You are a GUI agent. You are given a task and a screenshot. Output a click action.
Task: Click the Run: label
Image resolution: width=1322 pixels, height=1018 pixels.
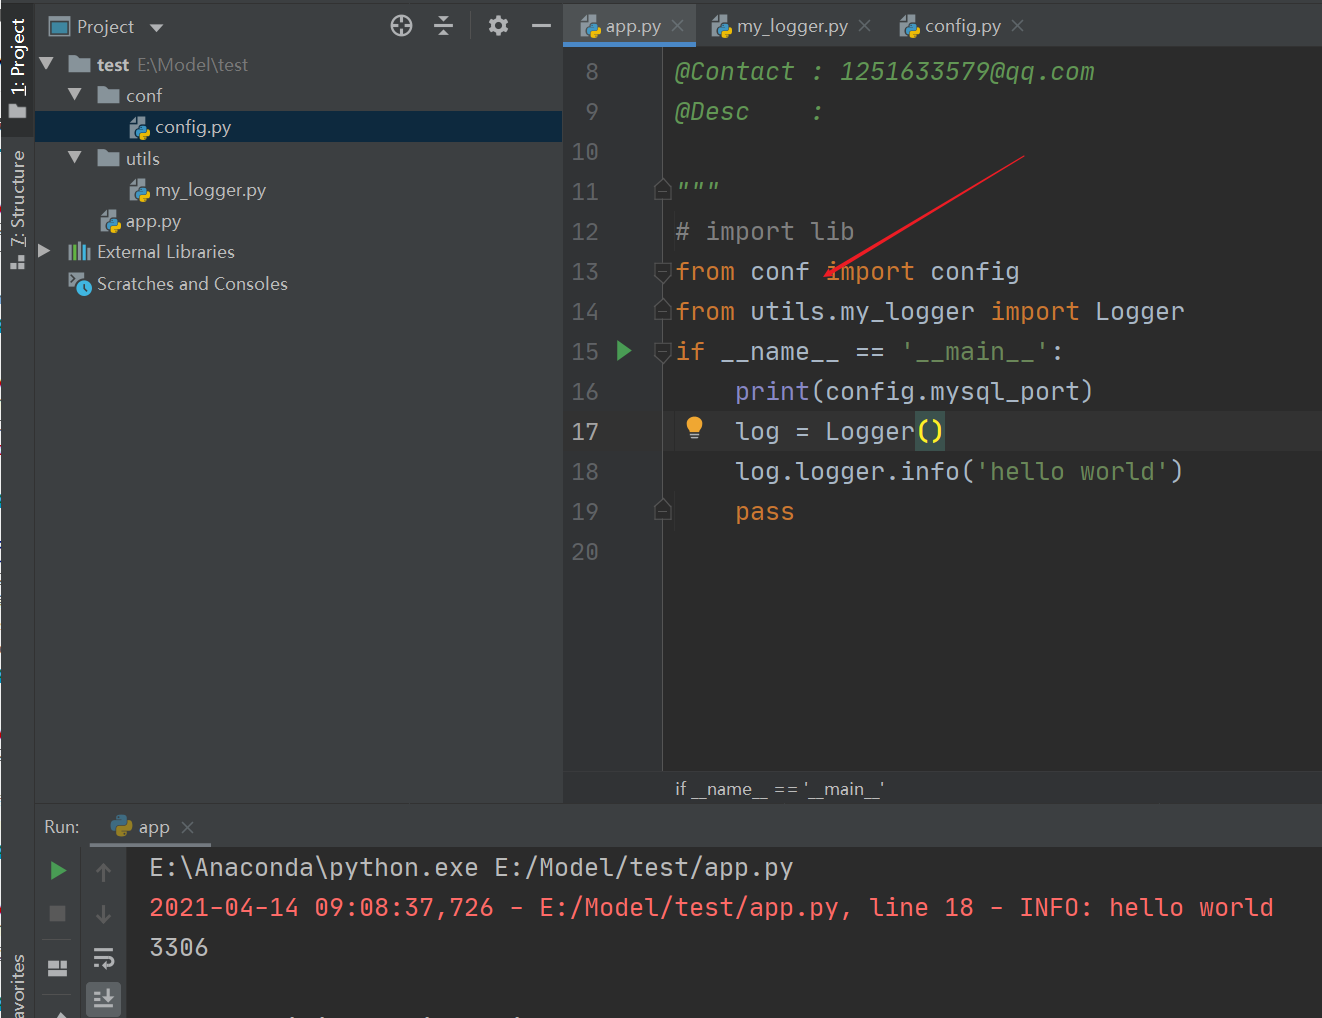click(x=62, y=827)
